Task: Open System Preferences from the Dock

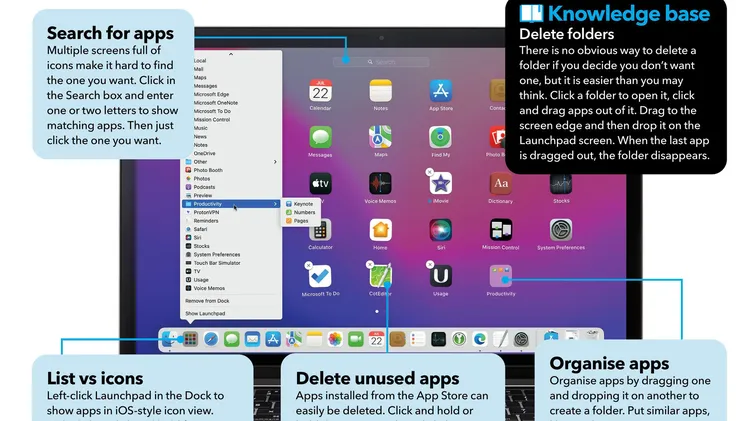Action: click(521, 339)
